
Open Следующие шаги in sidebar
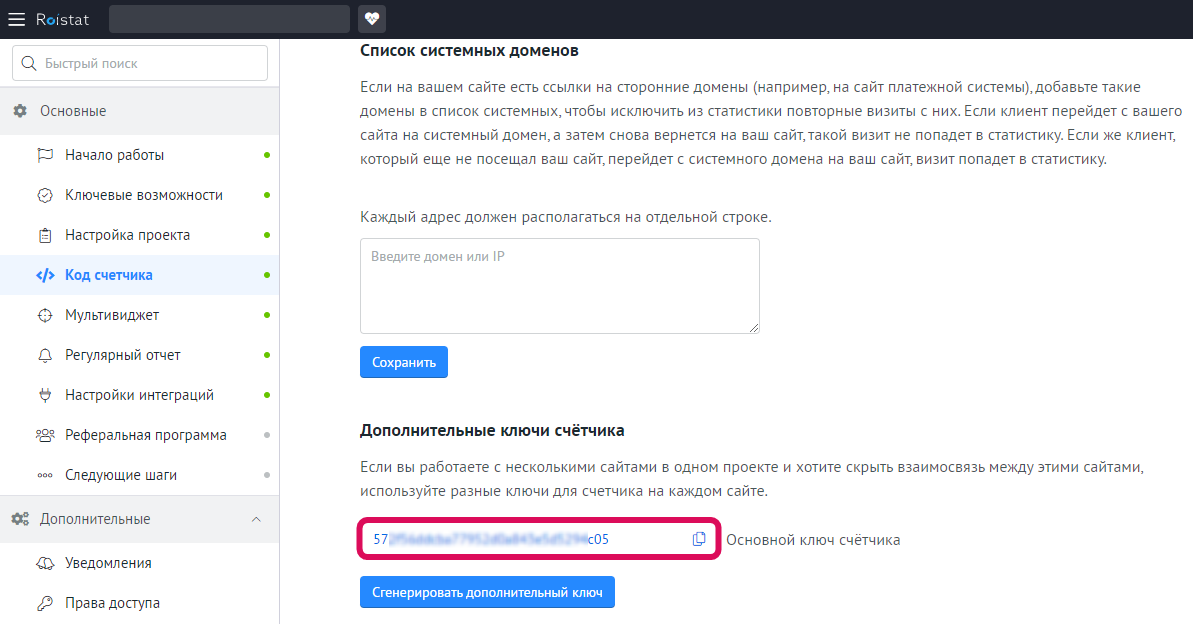point(121,475)
